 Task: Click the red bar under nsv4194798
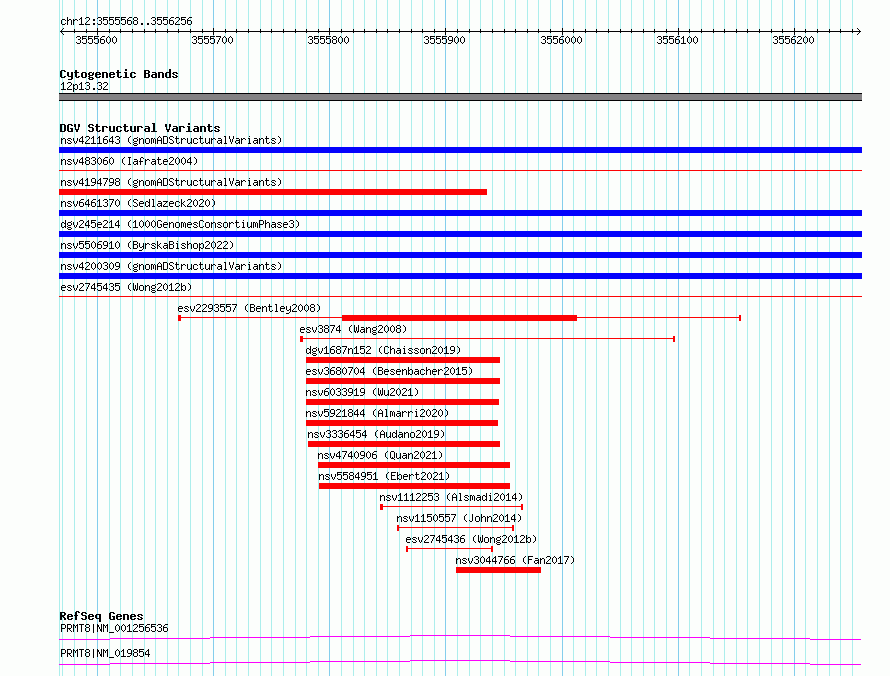coord(273,192)
